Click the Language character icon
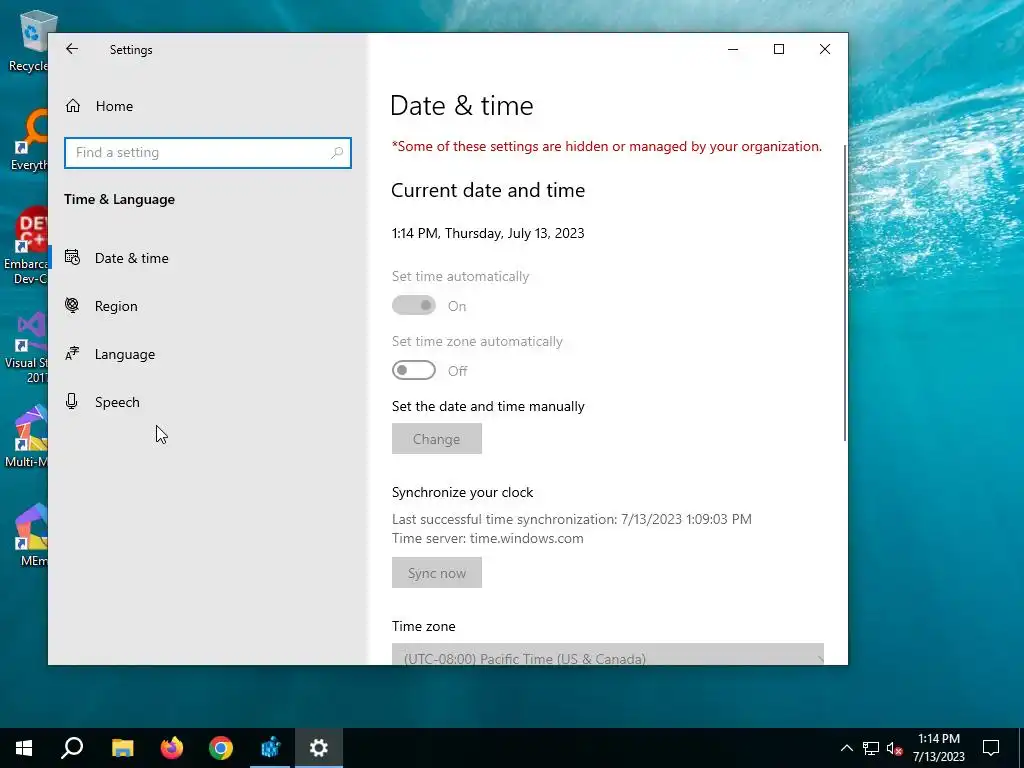 click(x=72, y=353)
